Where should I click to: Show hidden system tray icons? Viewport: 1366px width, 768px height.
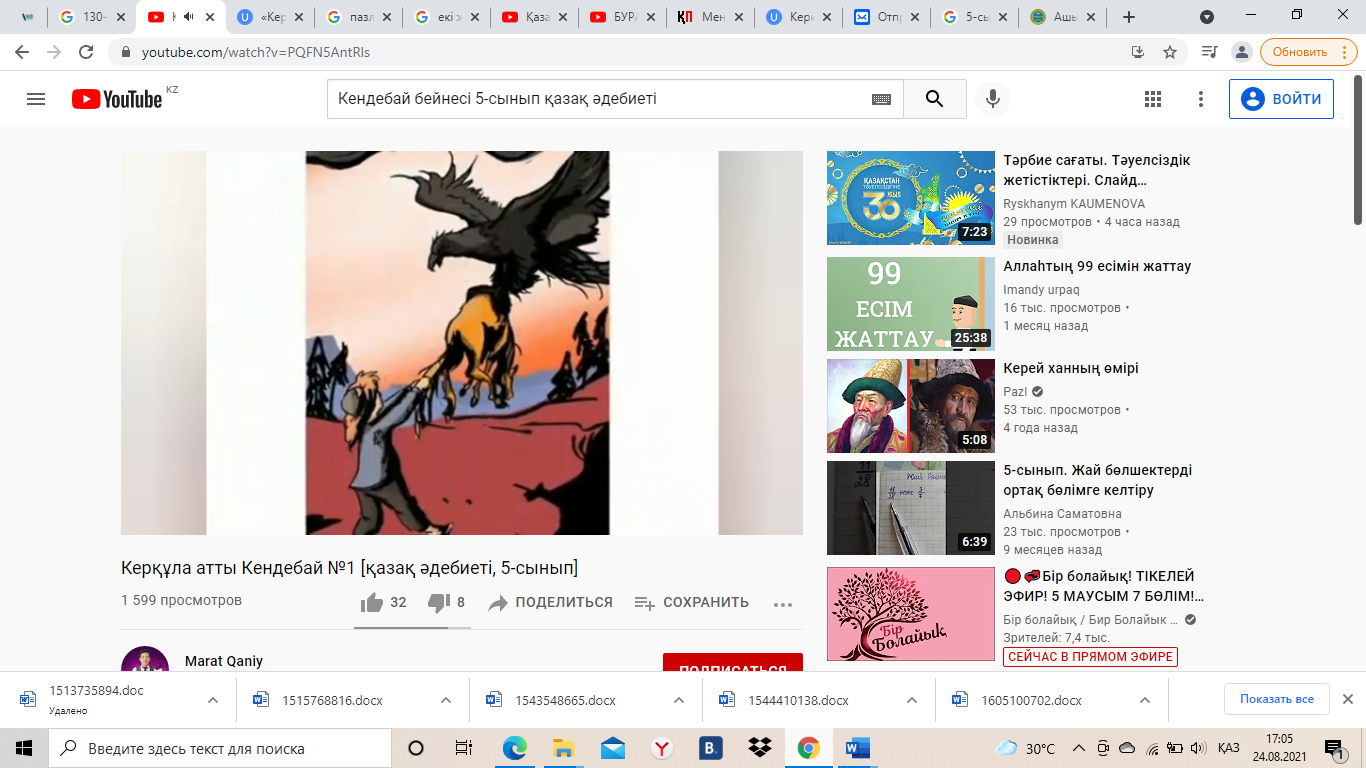click(x=1078, y=748)
